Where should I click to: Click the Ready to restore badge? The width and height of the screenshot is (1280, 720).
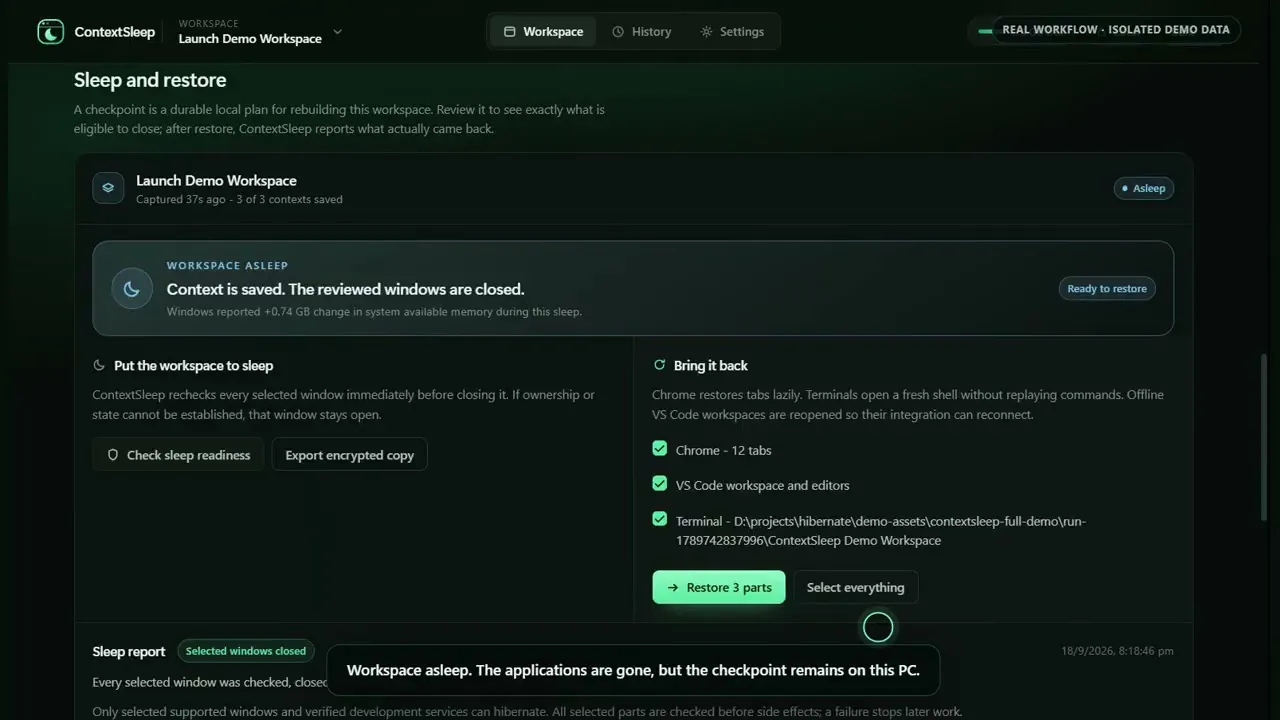(1107, 289)
